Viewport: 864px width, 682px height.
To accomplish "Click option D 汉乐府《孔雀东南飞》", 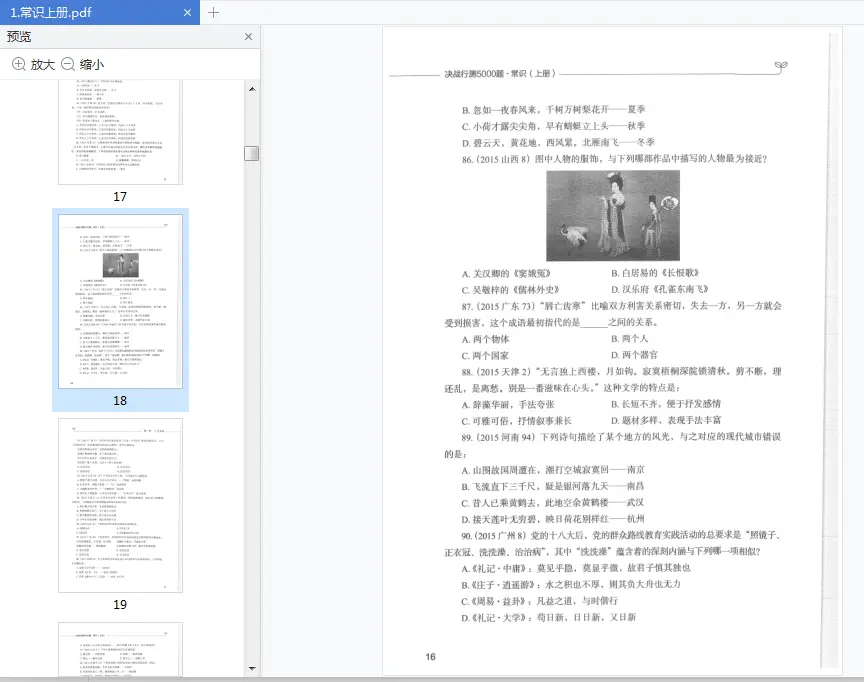I will [660, 289].
